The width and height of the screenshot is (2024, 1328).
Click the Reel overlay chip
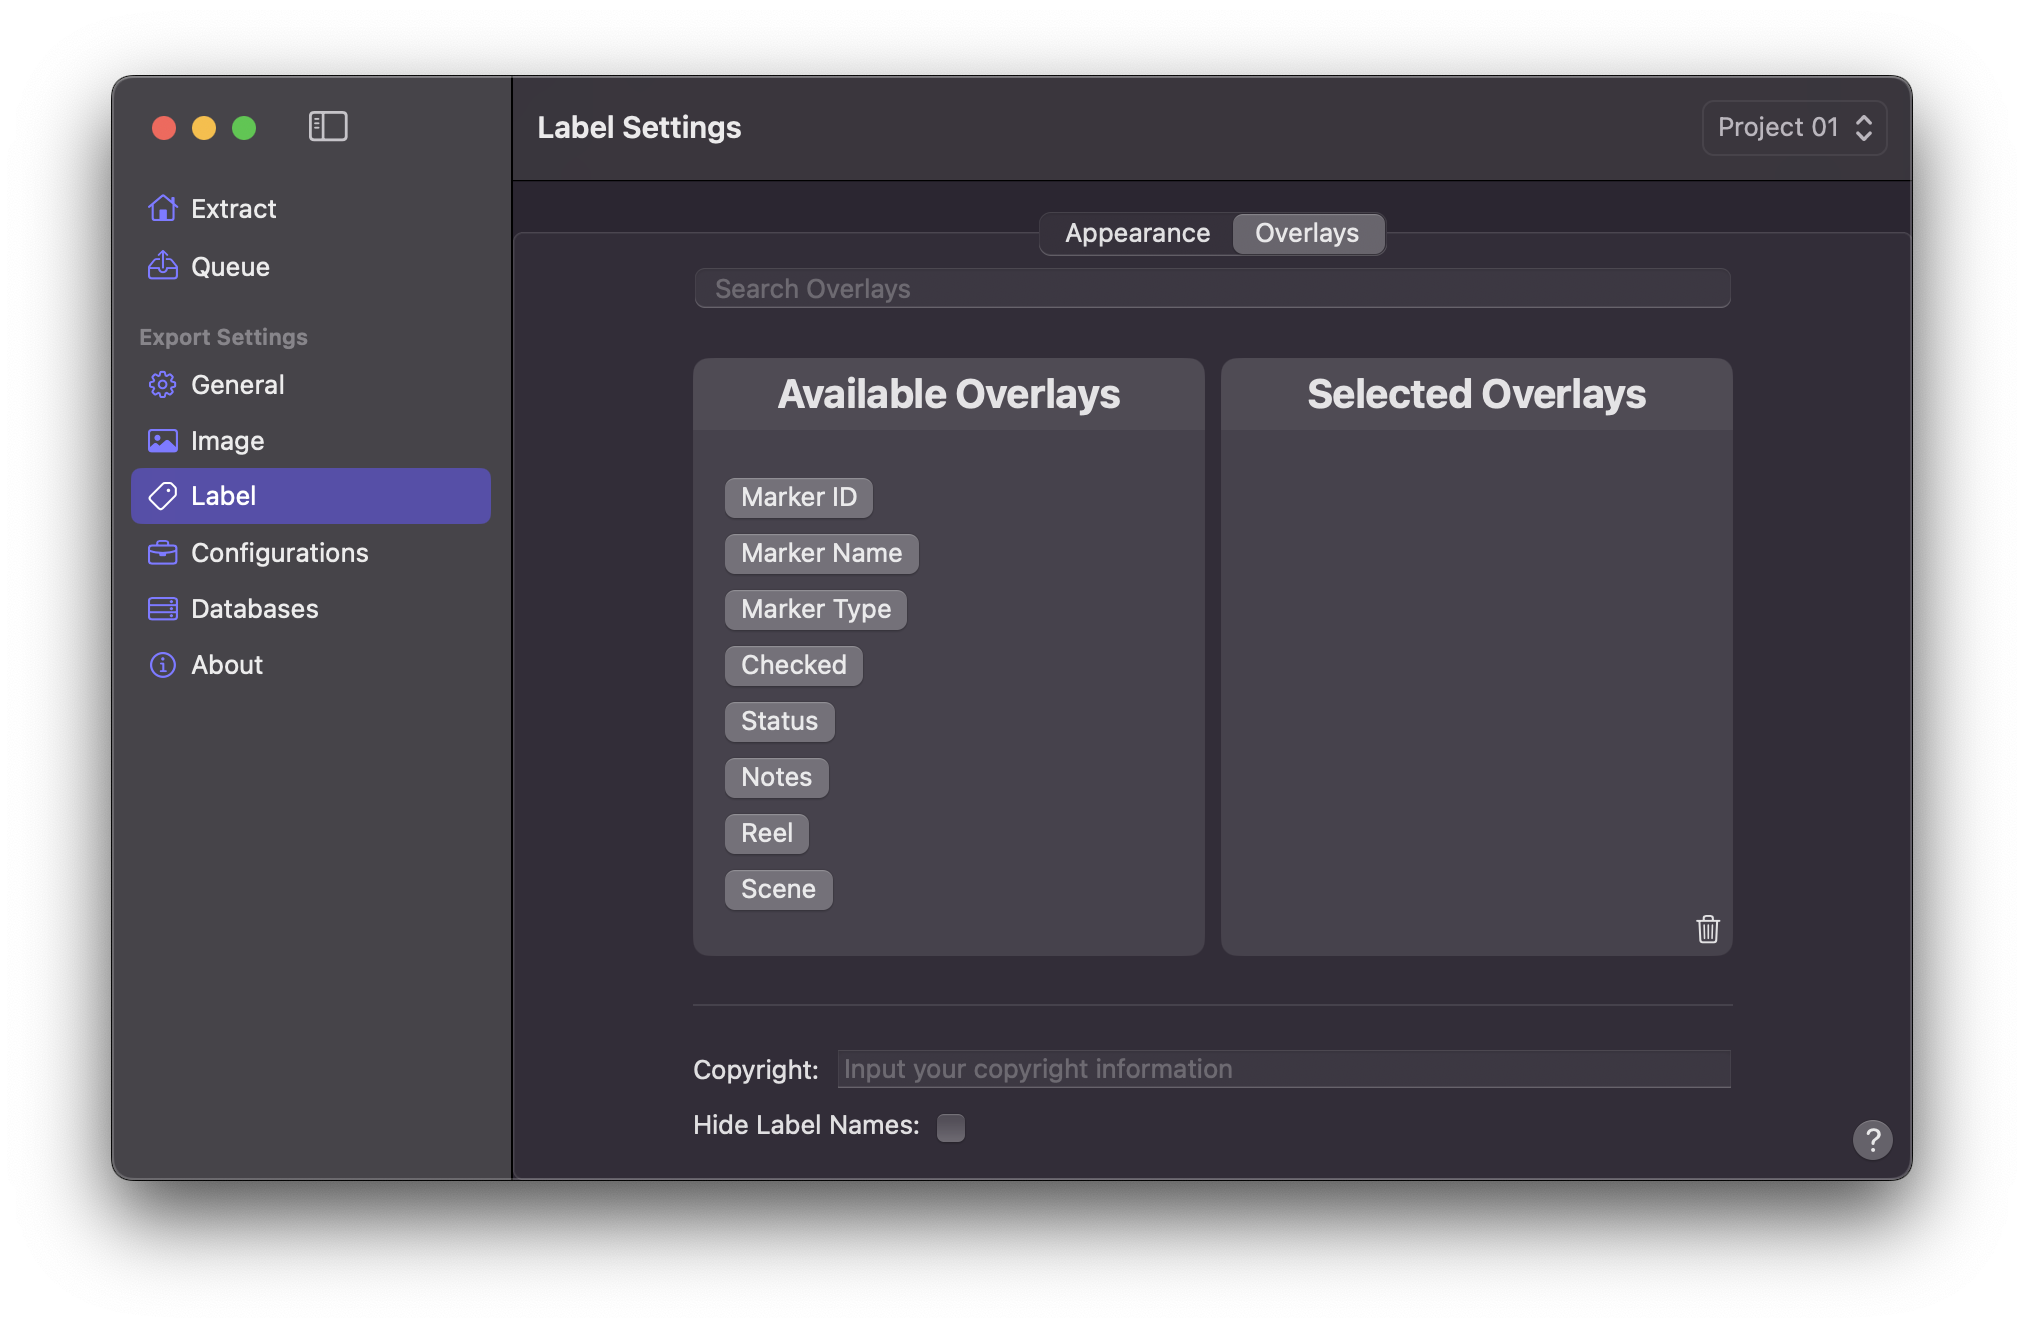click(x=767, y=833)
